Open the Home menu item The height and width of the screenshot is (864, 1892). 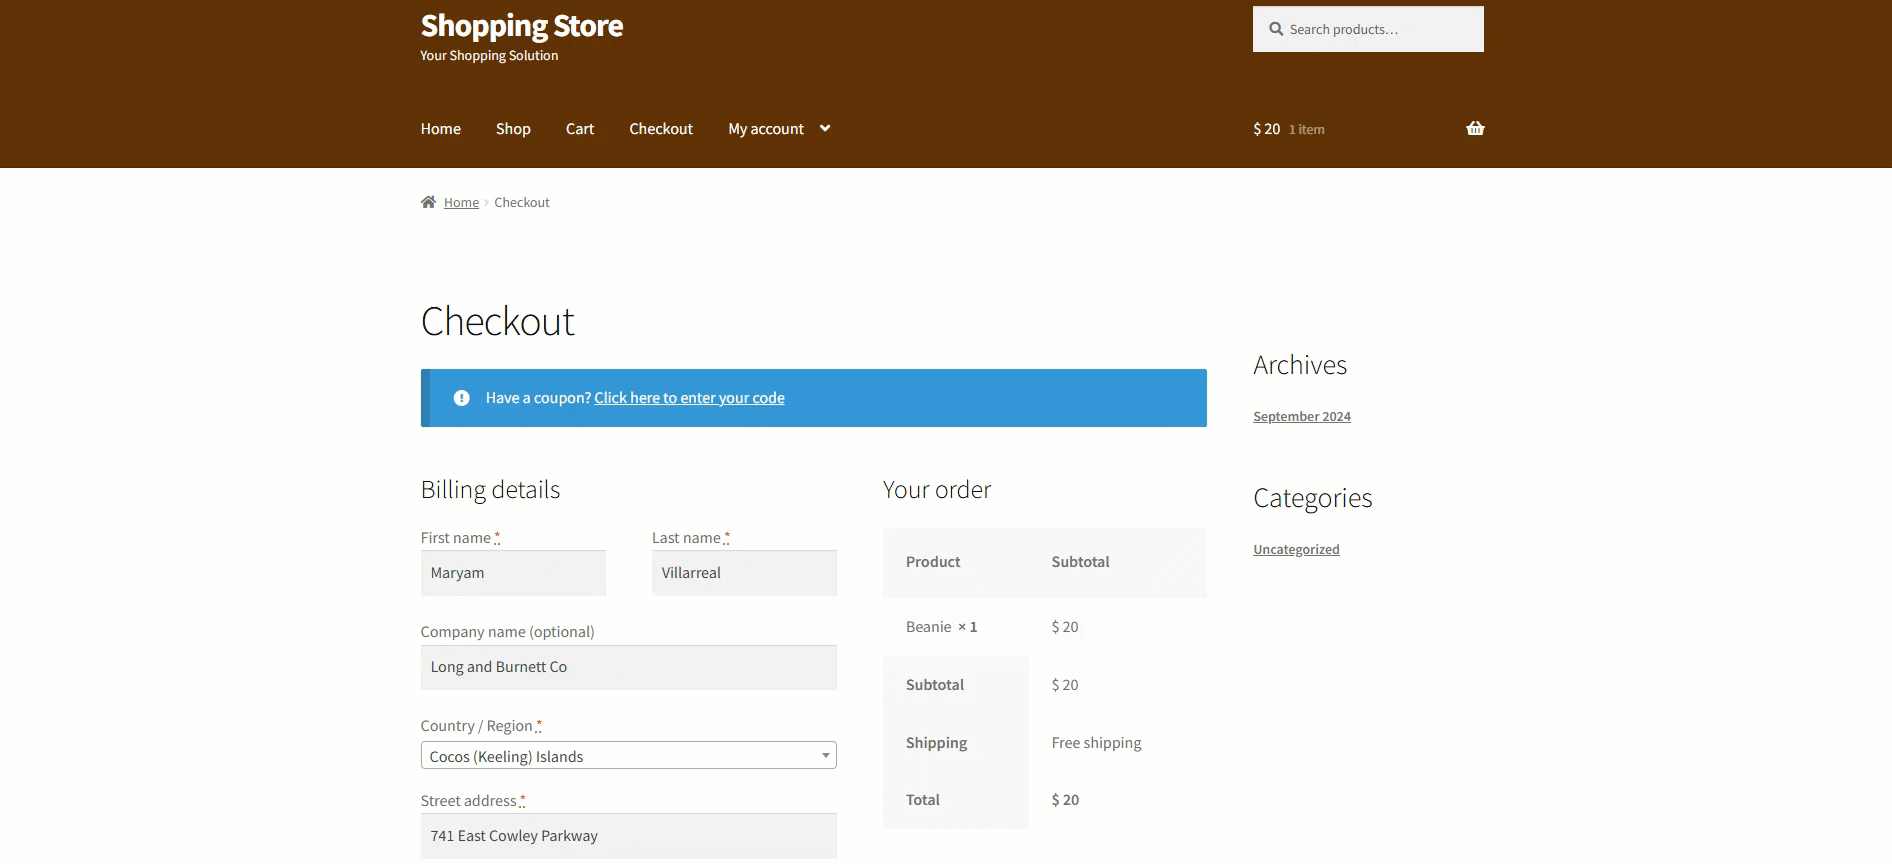(440, 129)
